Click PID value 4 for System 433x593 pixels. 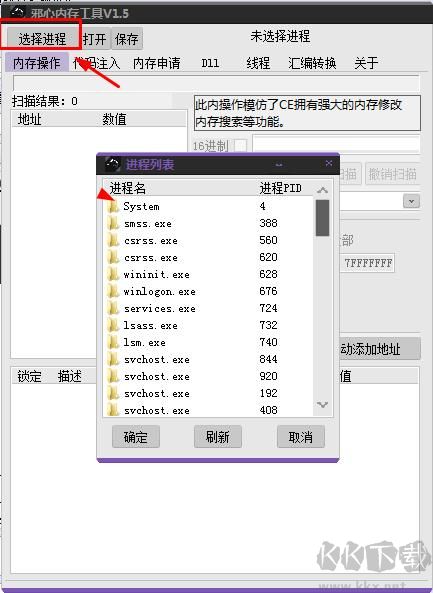[262, 206]
